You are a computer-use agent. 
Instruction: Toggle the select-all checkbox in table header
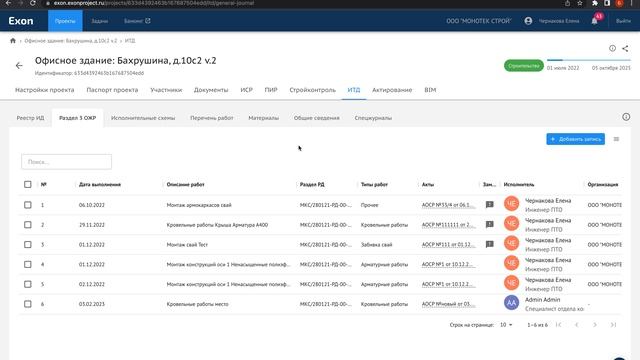click(x=27, y=184)
